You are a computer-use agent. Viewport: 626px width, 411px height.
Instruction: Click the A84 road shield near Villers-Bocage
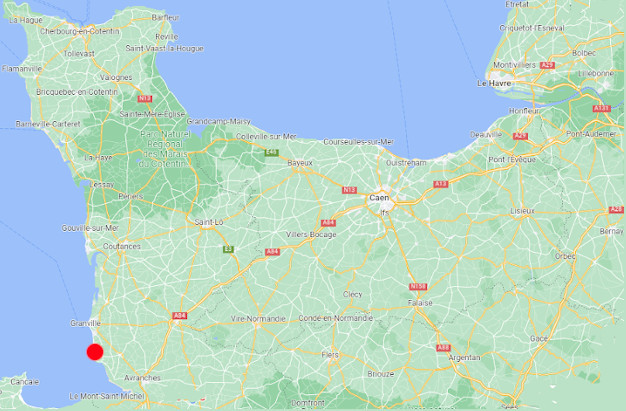(x=328, y=223)
